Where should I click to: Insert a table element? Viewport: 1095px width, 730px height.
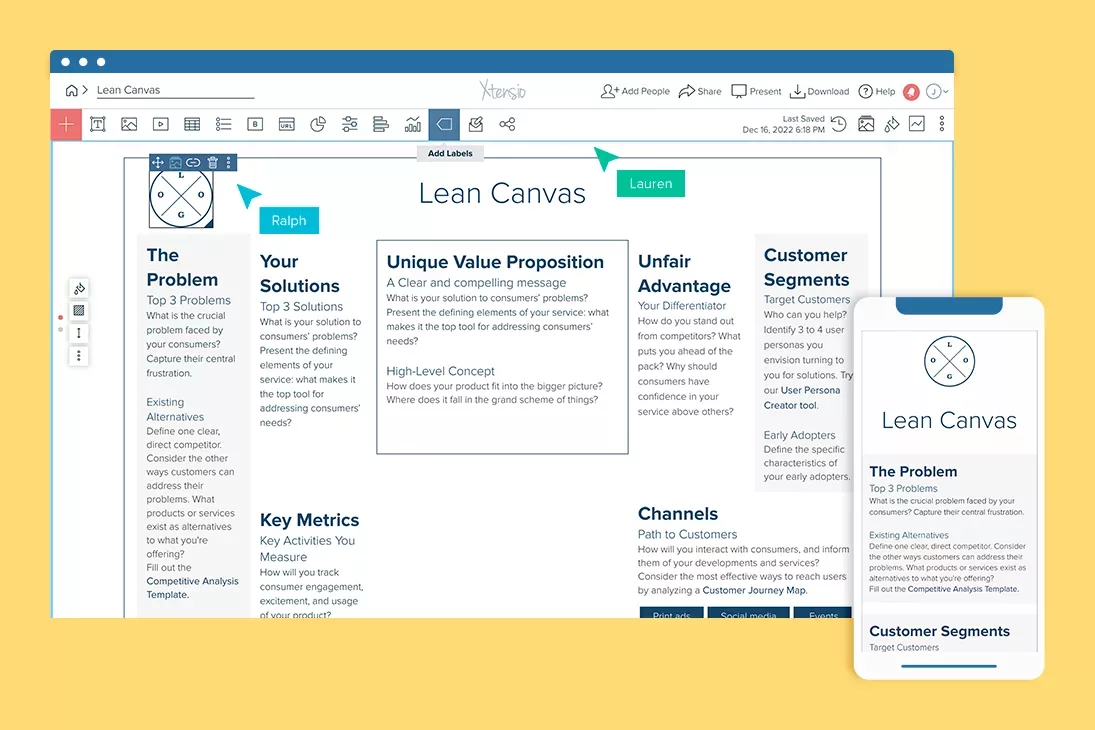pos(192,124)
